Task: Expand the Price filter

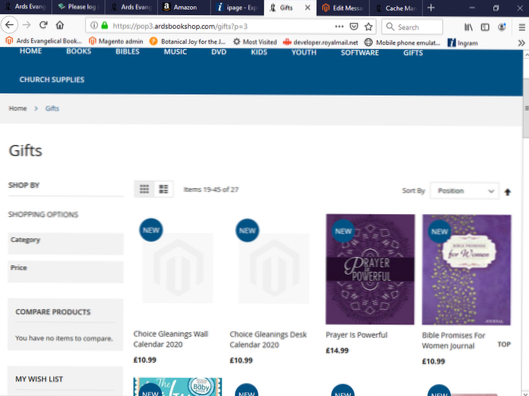Action: 65,272
